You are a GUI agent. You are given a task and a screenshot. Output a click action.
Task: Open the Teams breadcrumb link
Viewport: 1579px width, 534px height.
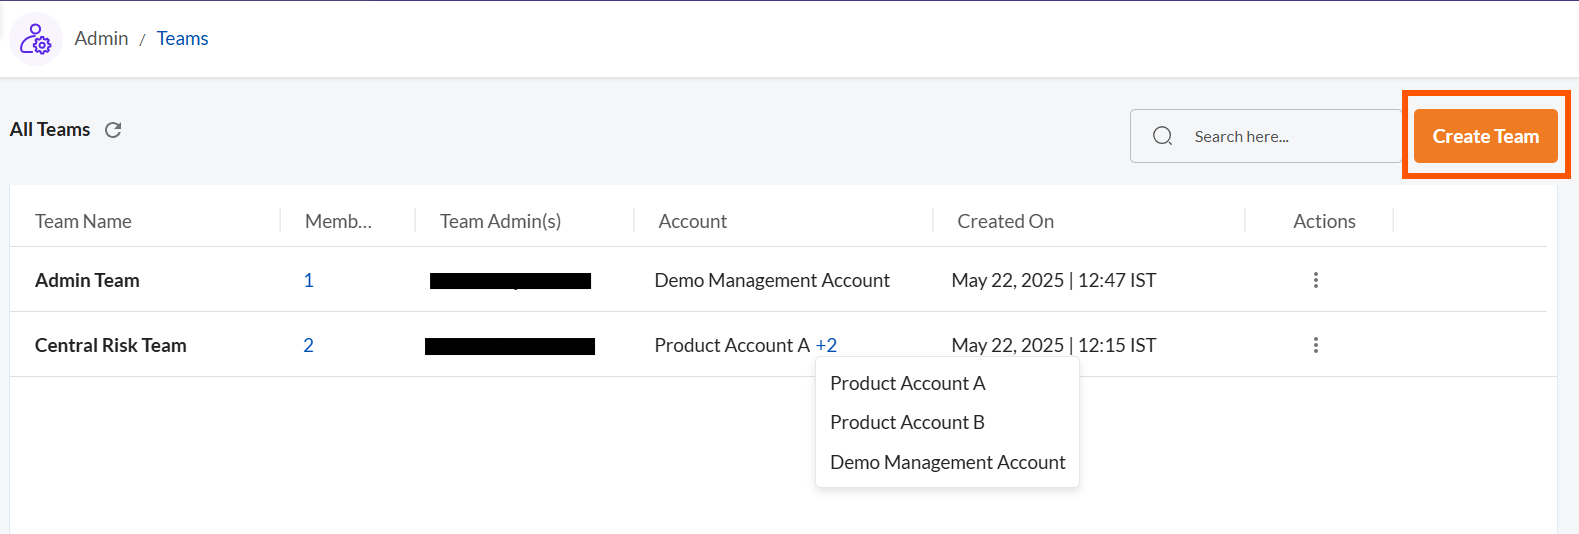[183, 38]
